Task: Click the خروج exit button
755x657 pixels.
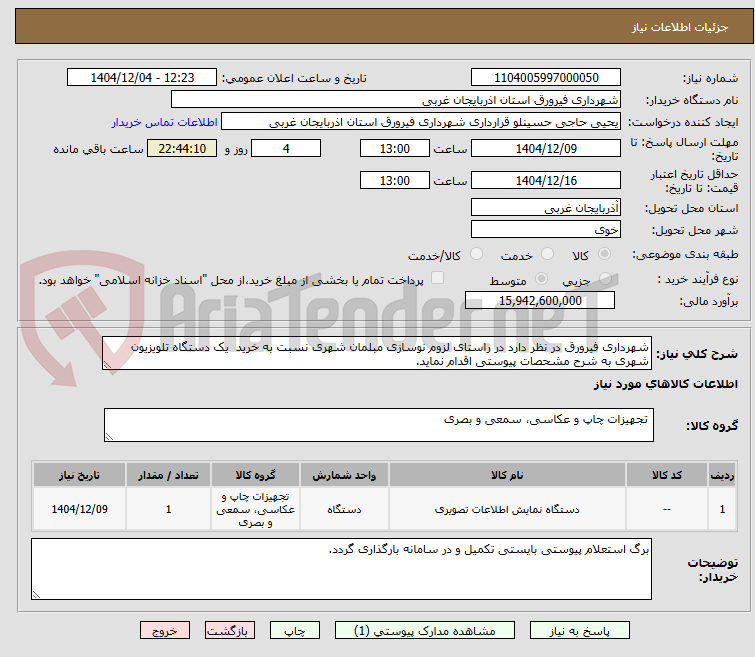Action: (165, 631)
